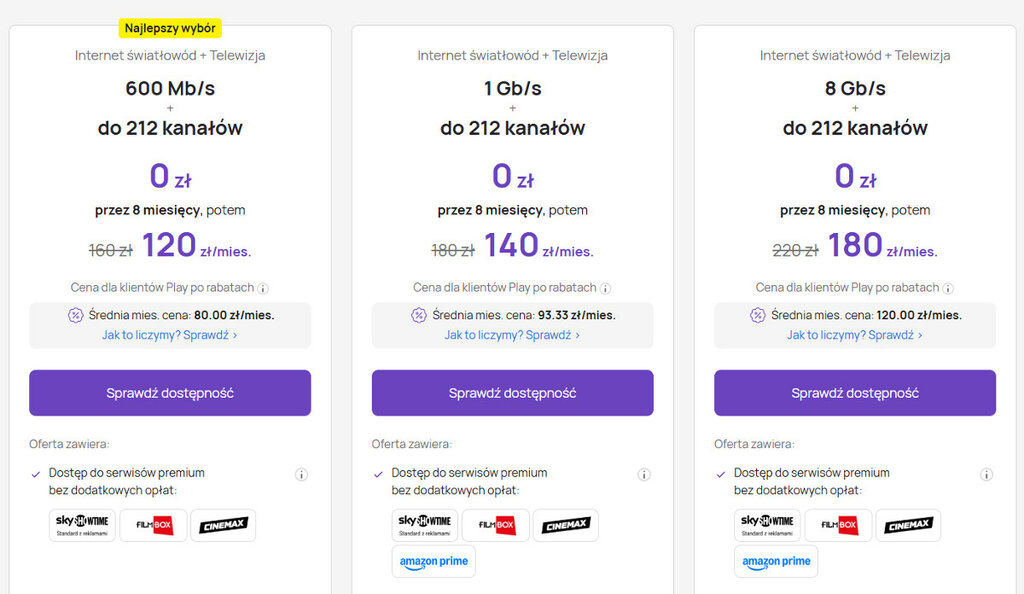Open premium services info in 8 Gb/s card
Image resolution: width=1024 pixels, height=594 pixels.
986,475
